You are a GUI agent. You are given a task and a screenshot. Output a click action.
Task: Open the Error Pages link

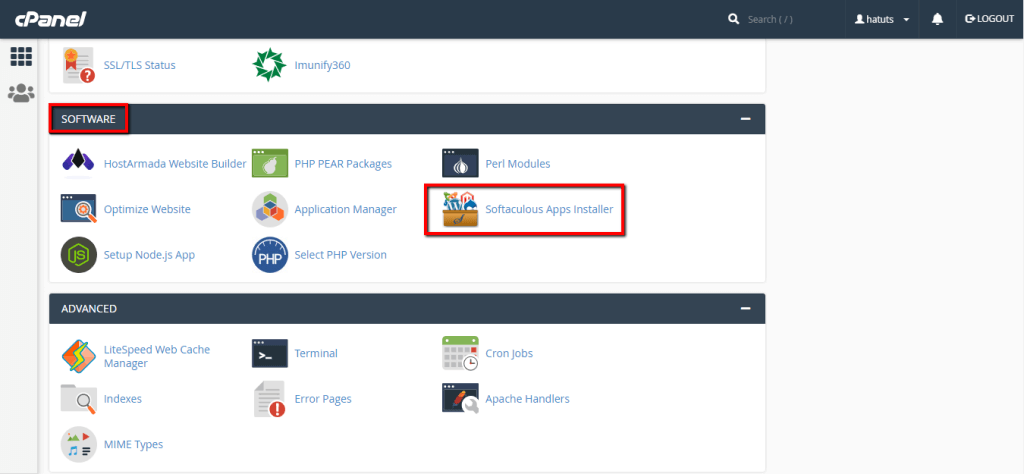323,399
